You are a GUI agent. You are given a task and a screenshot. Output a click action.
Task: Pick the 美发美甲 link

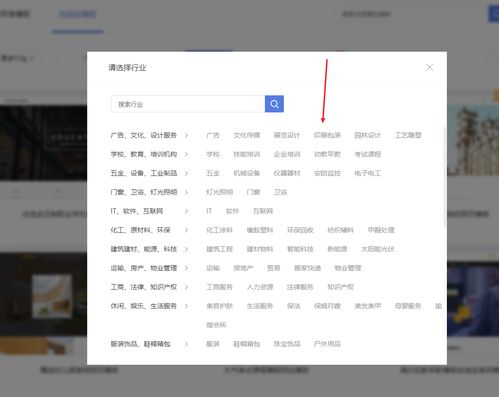367,306
